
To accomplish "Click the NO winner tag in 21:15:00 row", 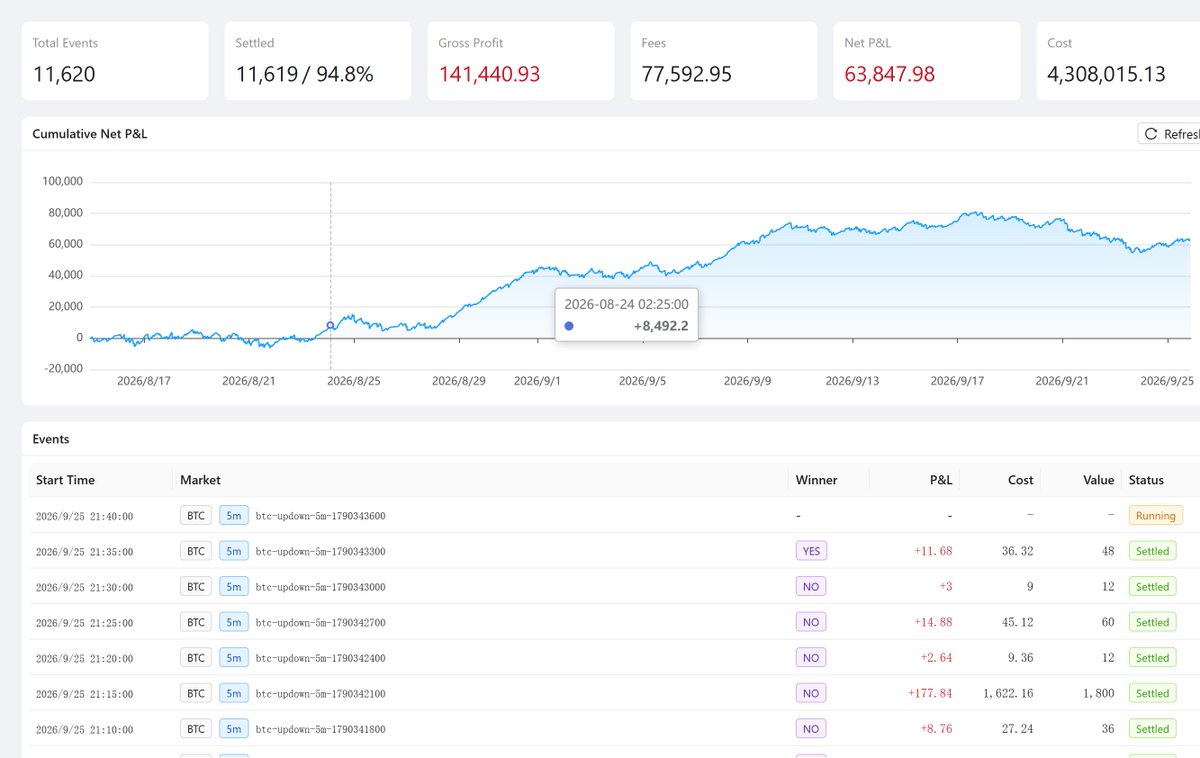I will click(811, 693).
